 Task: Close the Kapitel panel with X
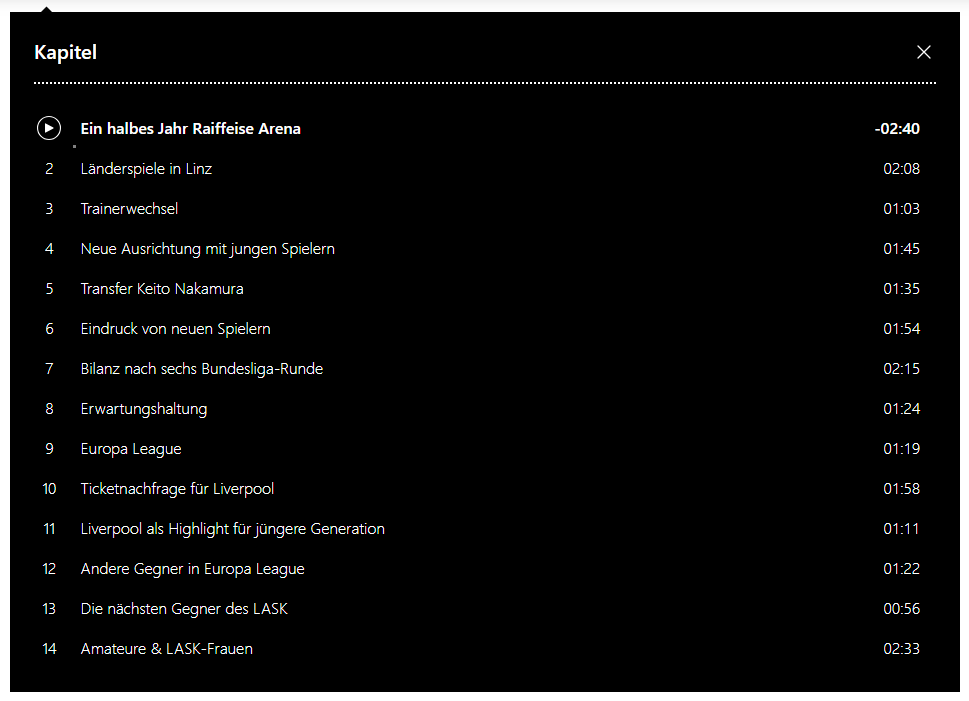[x=923, y=53]
